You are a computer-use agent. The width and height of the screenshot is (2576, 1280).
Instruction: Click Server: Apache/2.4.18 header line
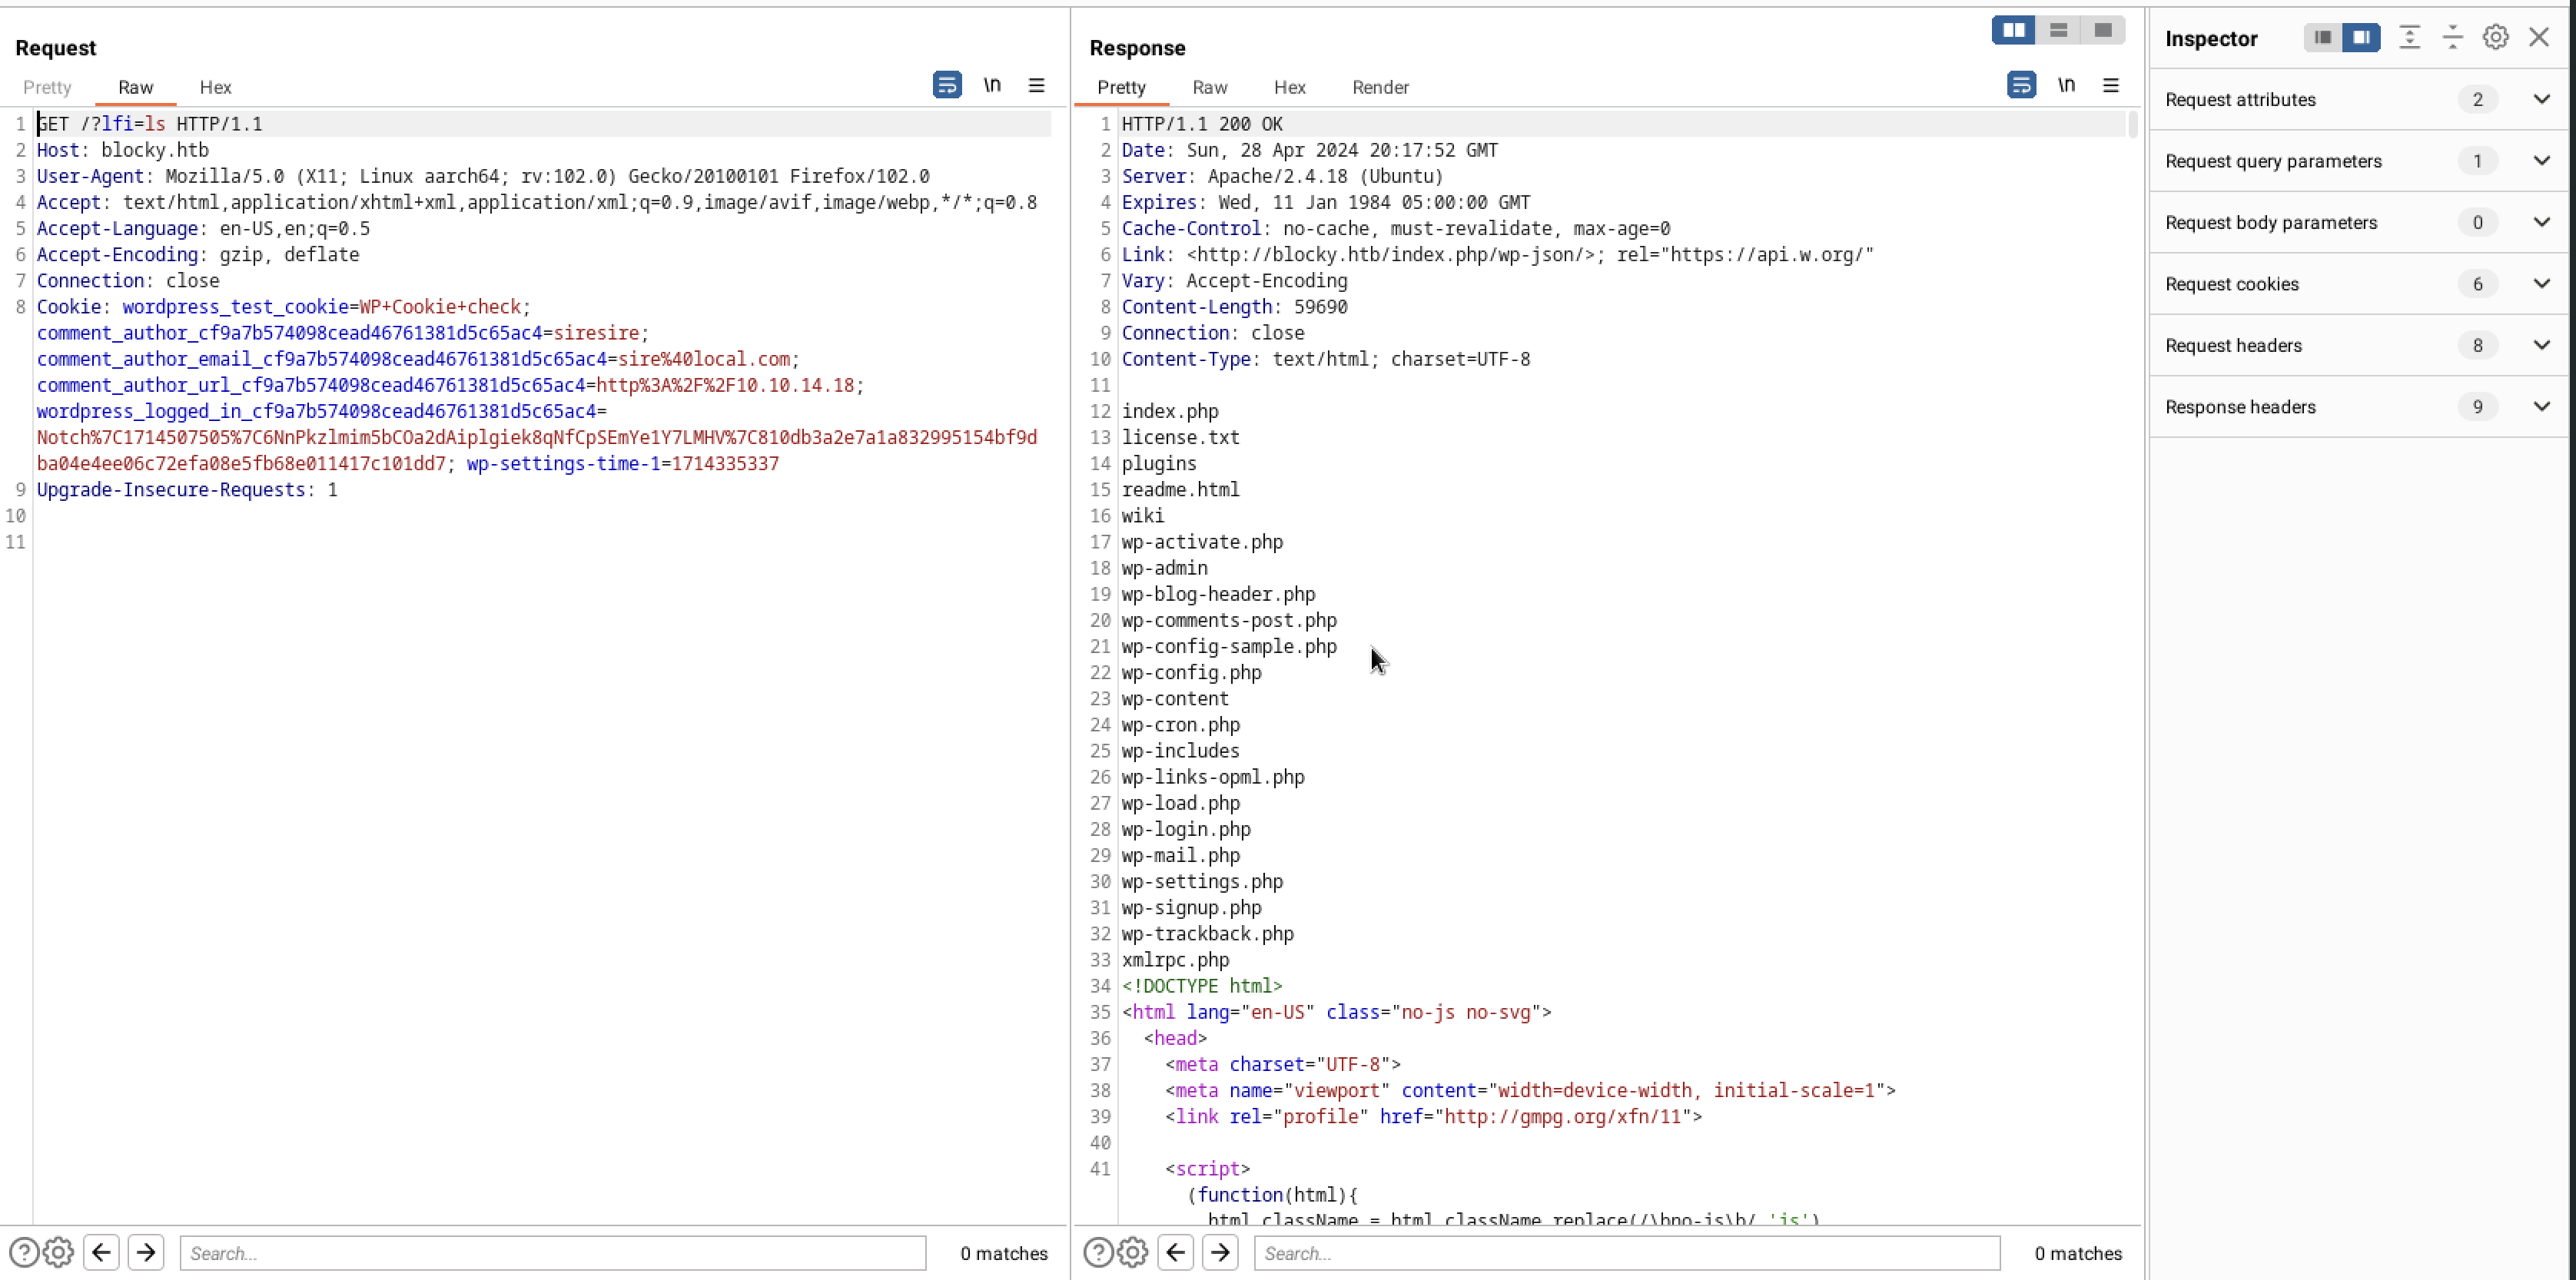1282,176
